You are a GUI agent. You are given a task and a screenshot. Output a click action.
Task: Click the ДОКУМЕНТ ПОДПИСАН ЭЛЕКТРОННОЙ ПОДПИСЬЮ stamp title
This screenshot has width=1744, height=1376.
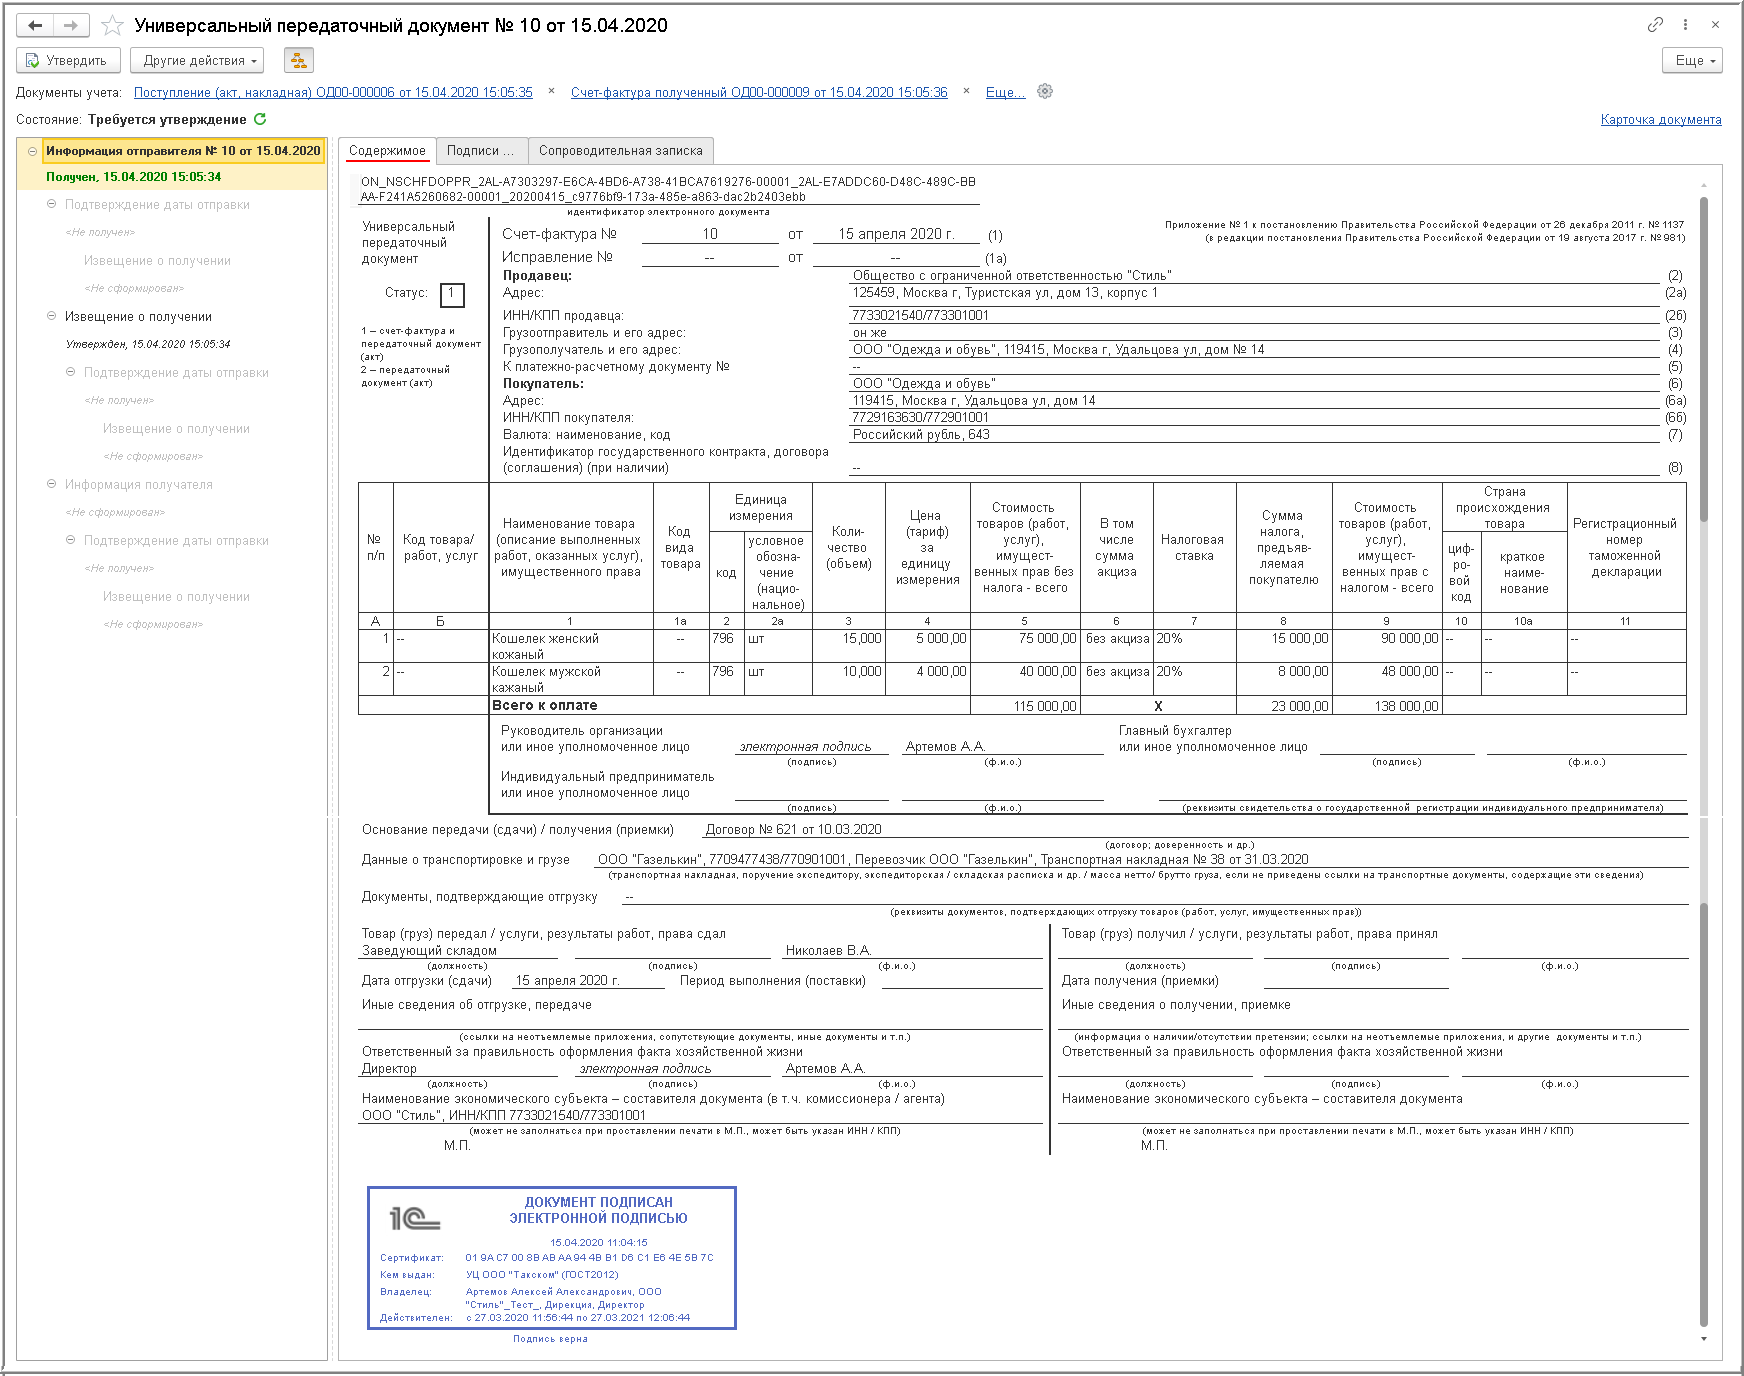(599, 1210)
